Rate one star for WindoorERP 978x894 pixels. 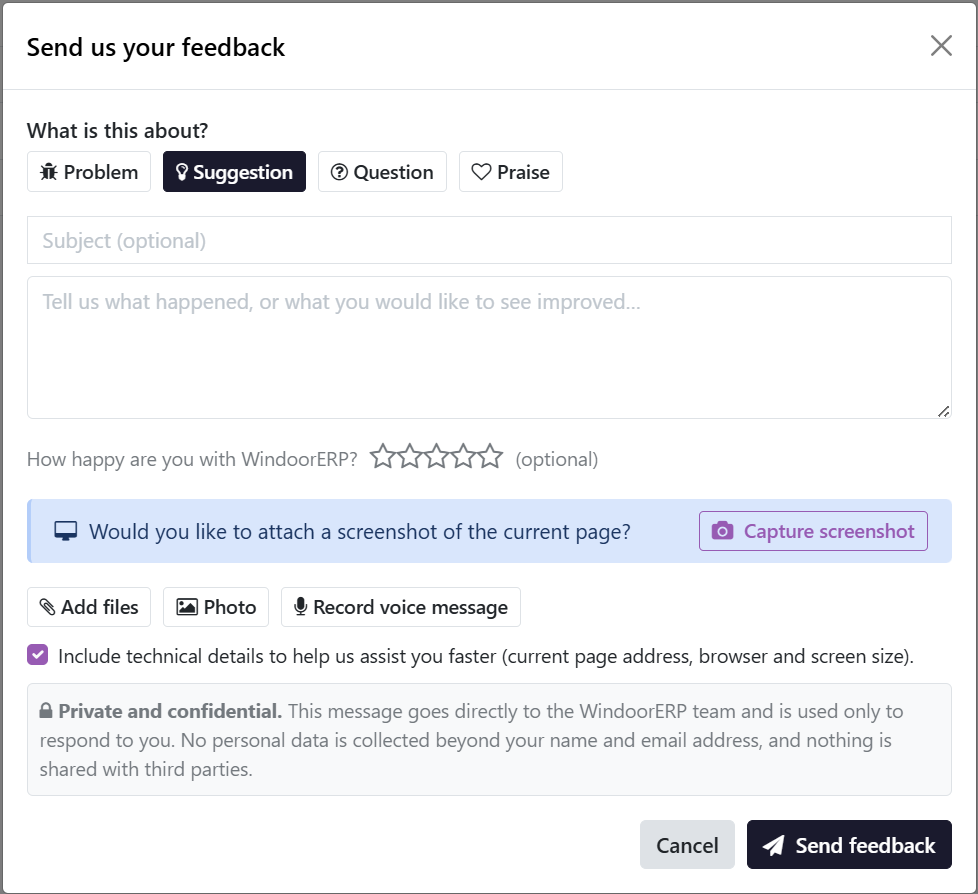tap(383, 457)
